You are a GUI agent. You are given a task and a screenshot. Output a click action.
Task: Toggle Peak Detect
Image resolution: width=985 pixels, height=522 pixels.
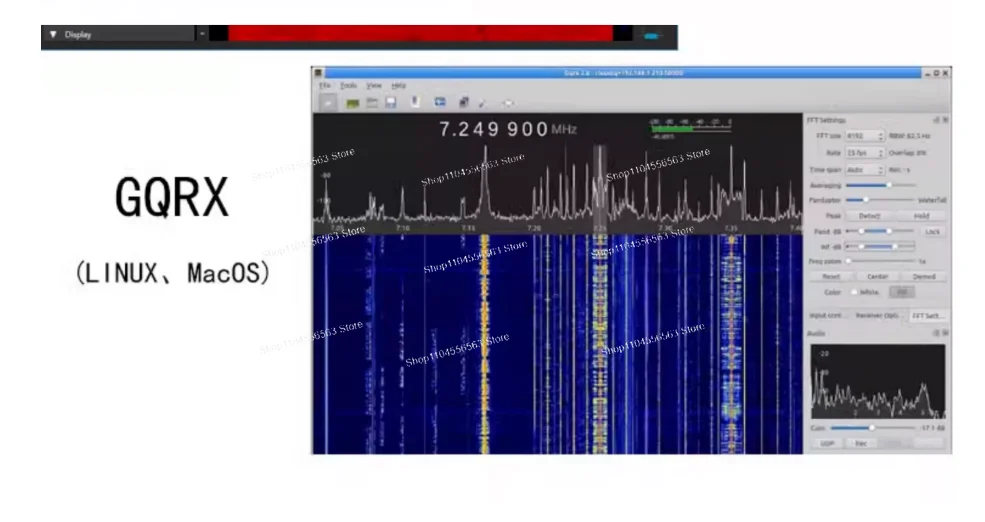click(x=869, y=215)
